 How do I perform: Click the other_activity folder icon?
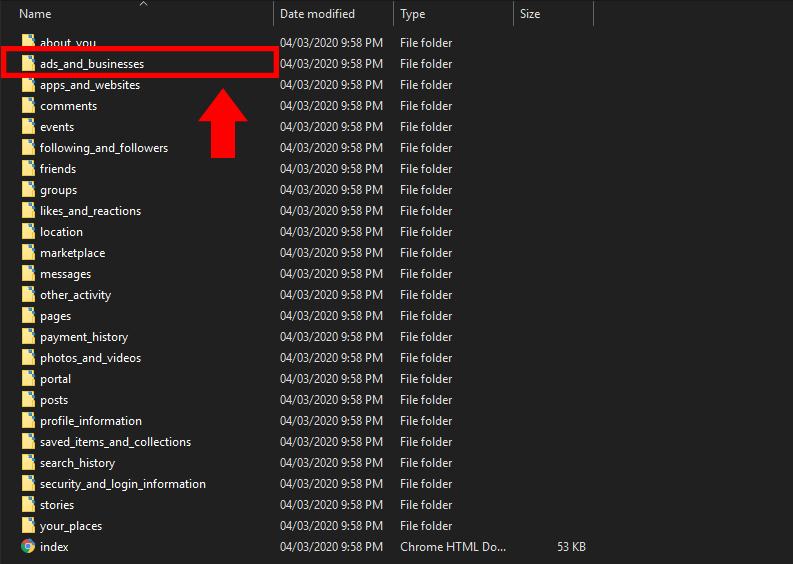(x=28, y=294)
